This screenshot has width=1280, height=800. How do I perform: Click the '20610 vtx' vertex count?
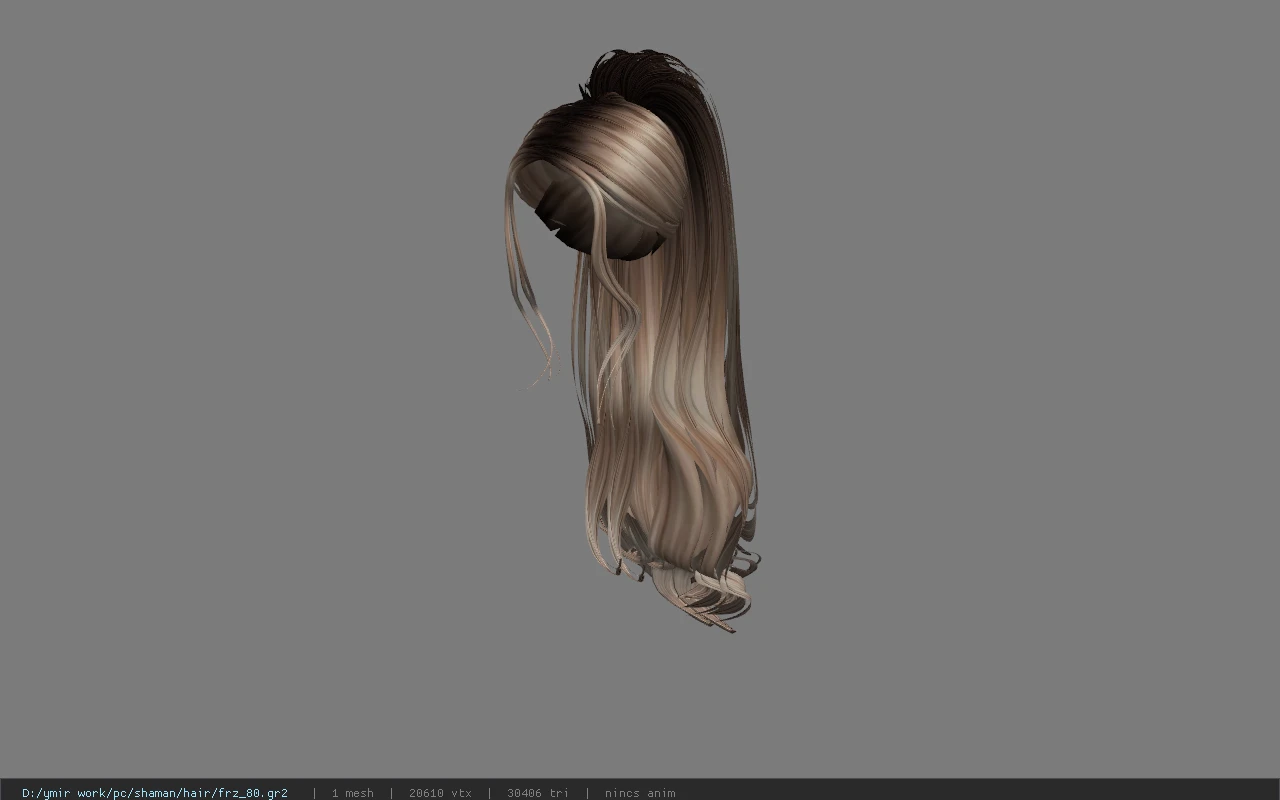440,793
